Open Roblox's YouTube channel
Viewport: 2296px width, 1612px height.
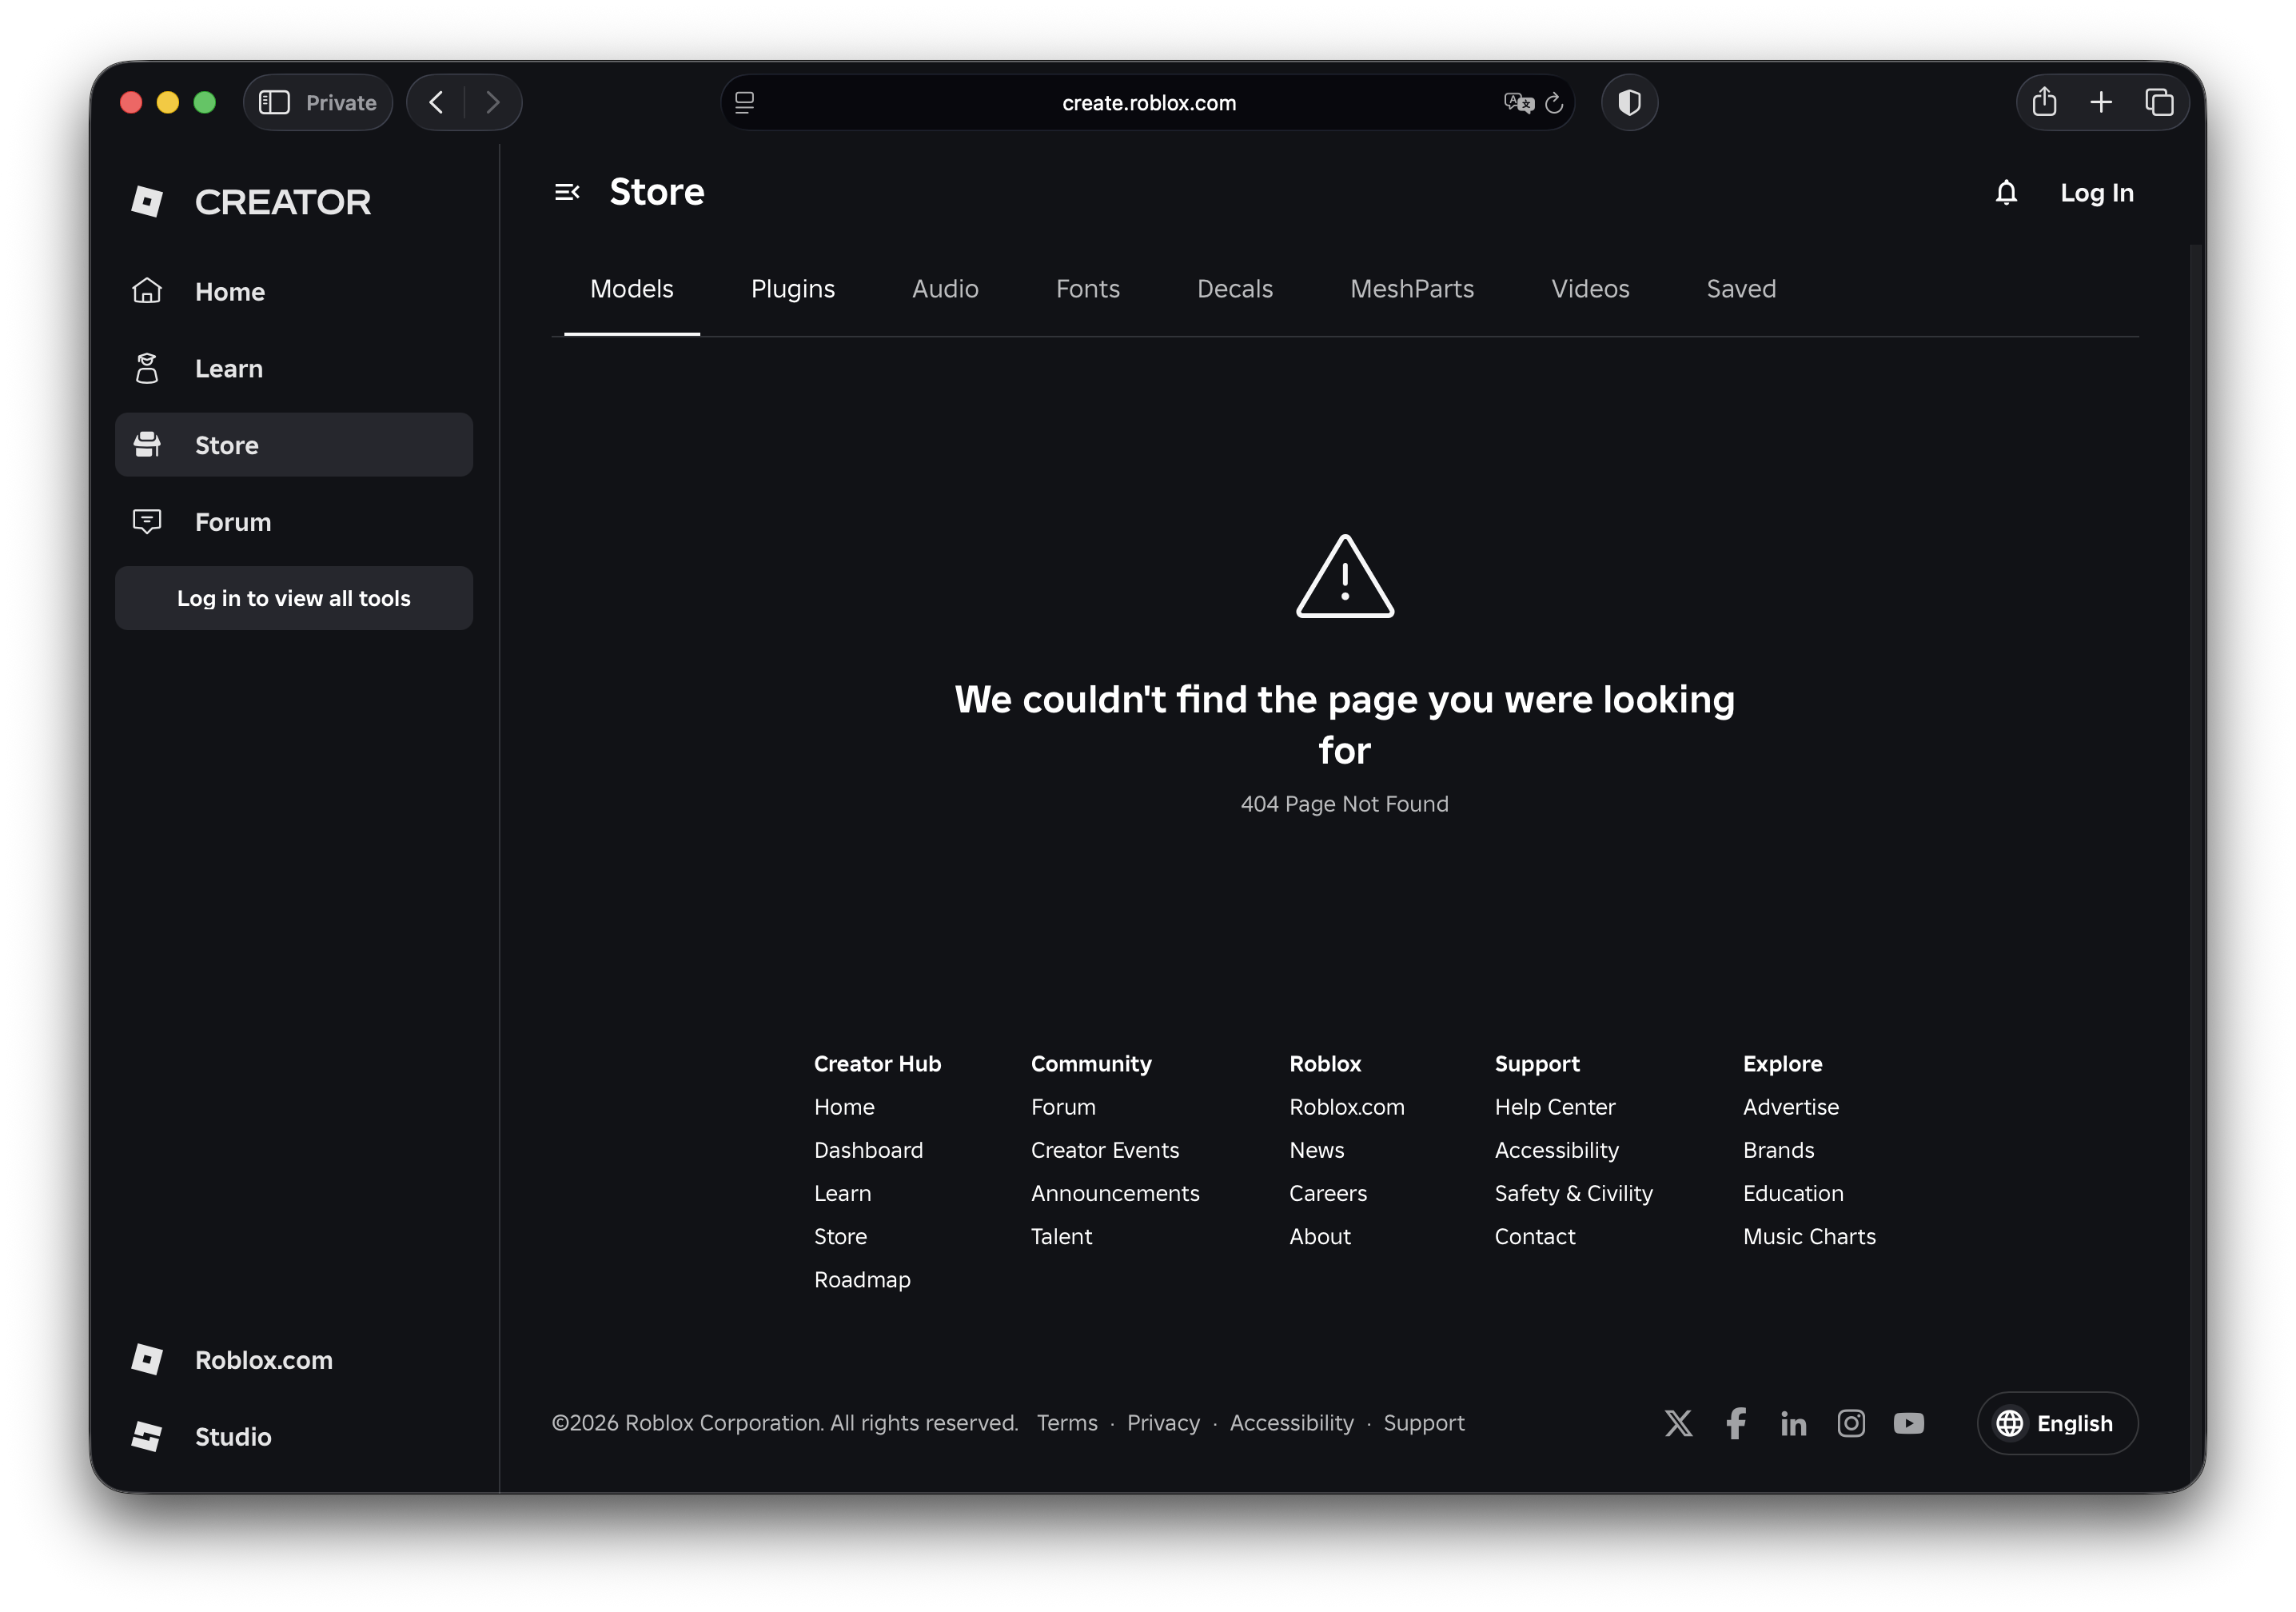(1909, 1423)
